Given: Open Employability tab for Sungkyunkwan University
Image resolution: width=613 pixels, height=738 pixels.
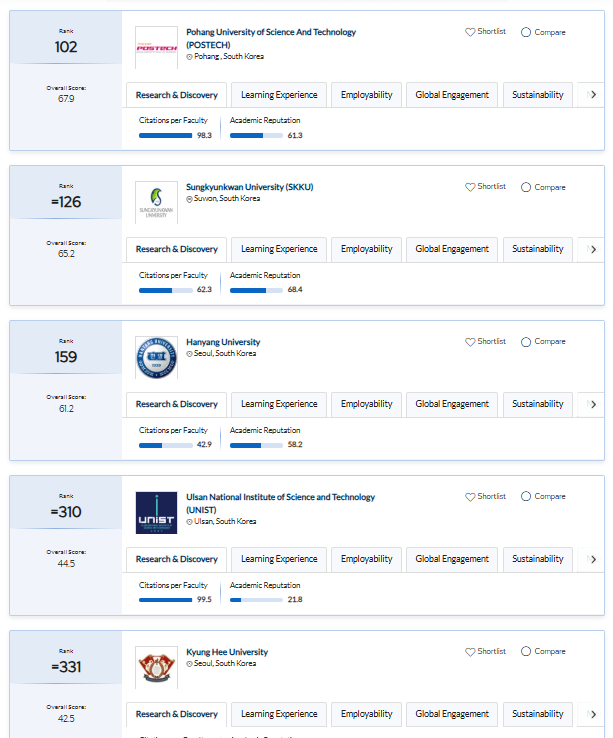Looking at the screenshot, I should [x=366, y=250].
